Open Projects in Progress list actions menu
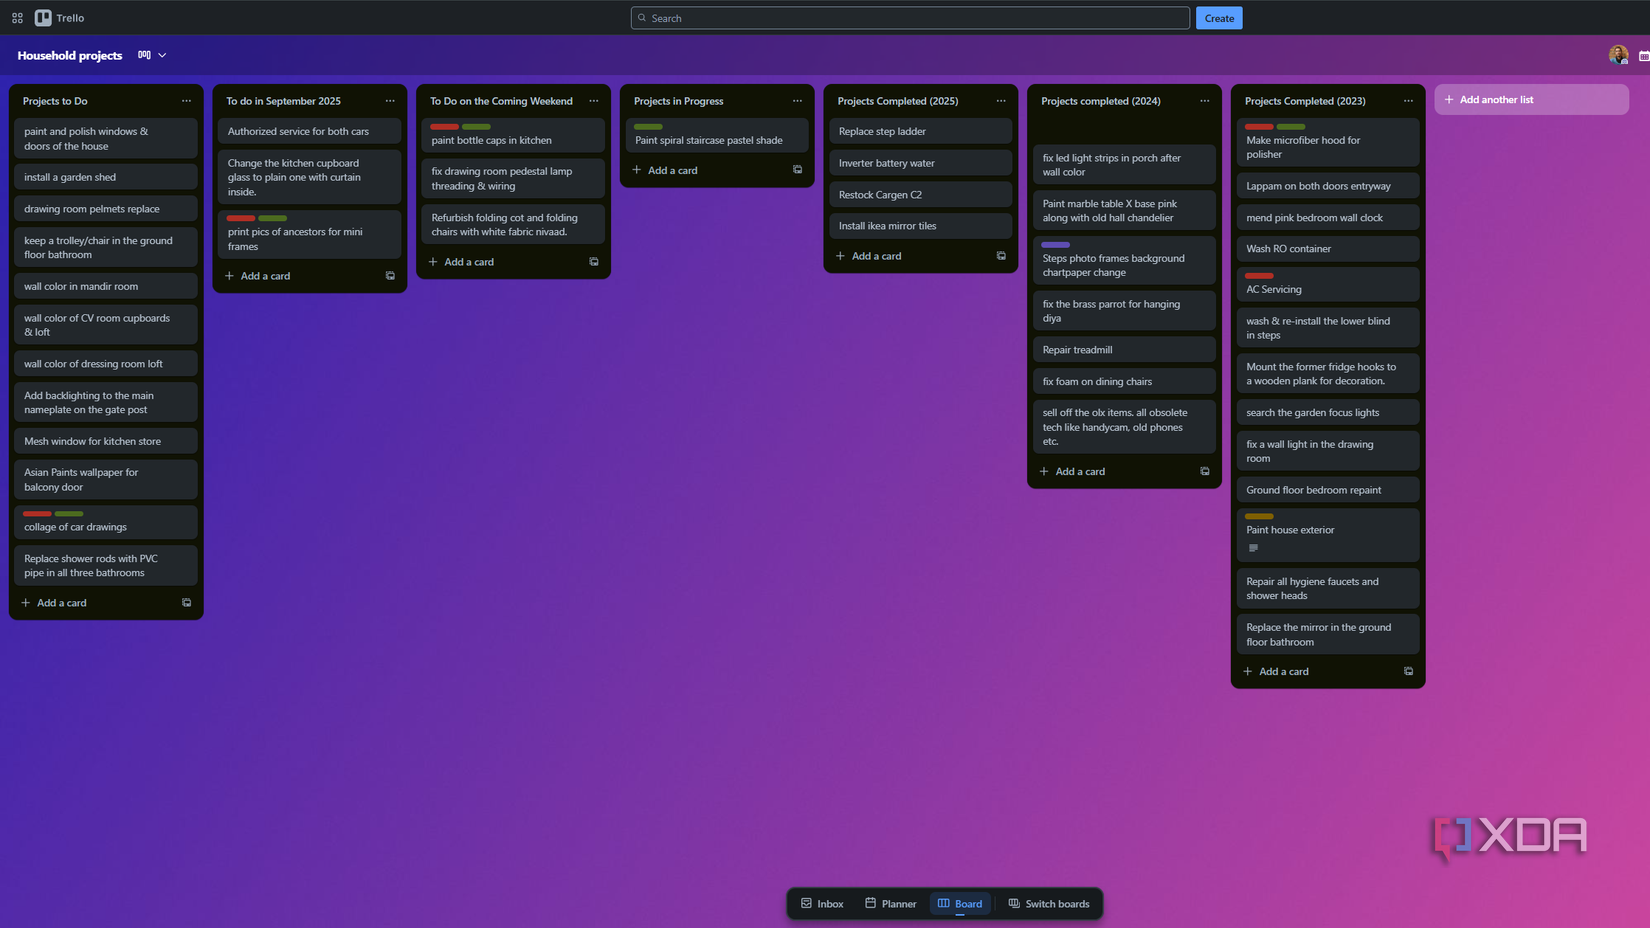This screenshot has width=1650, height=928. [x=797, y=101]
